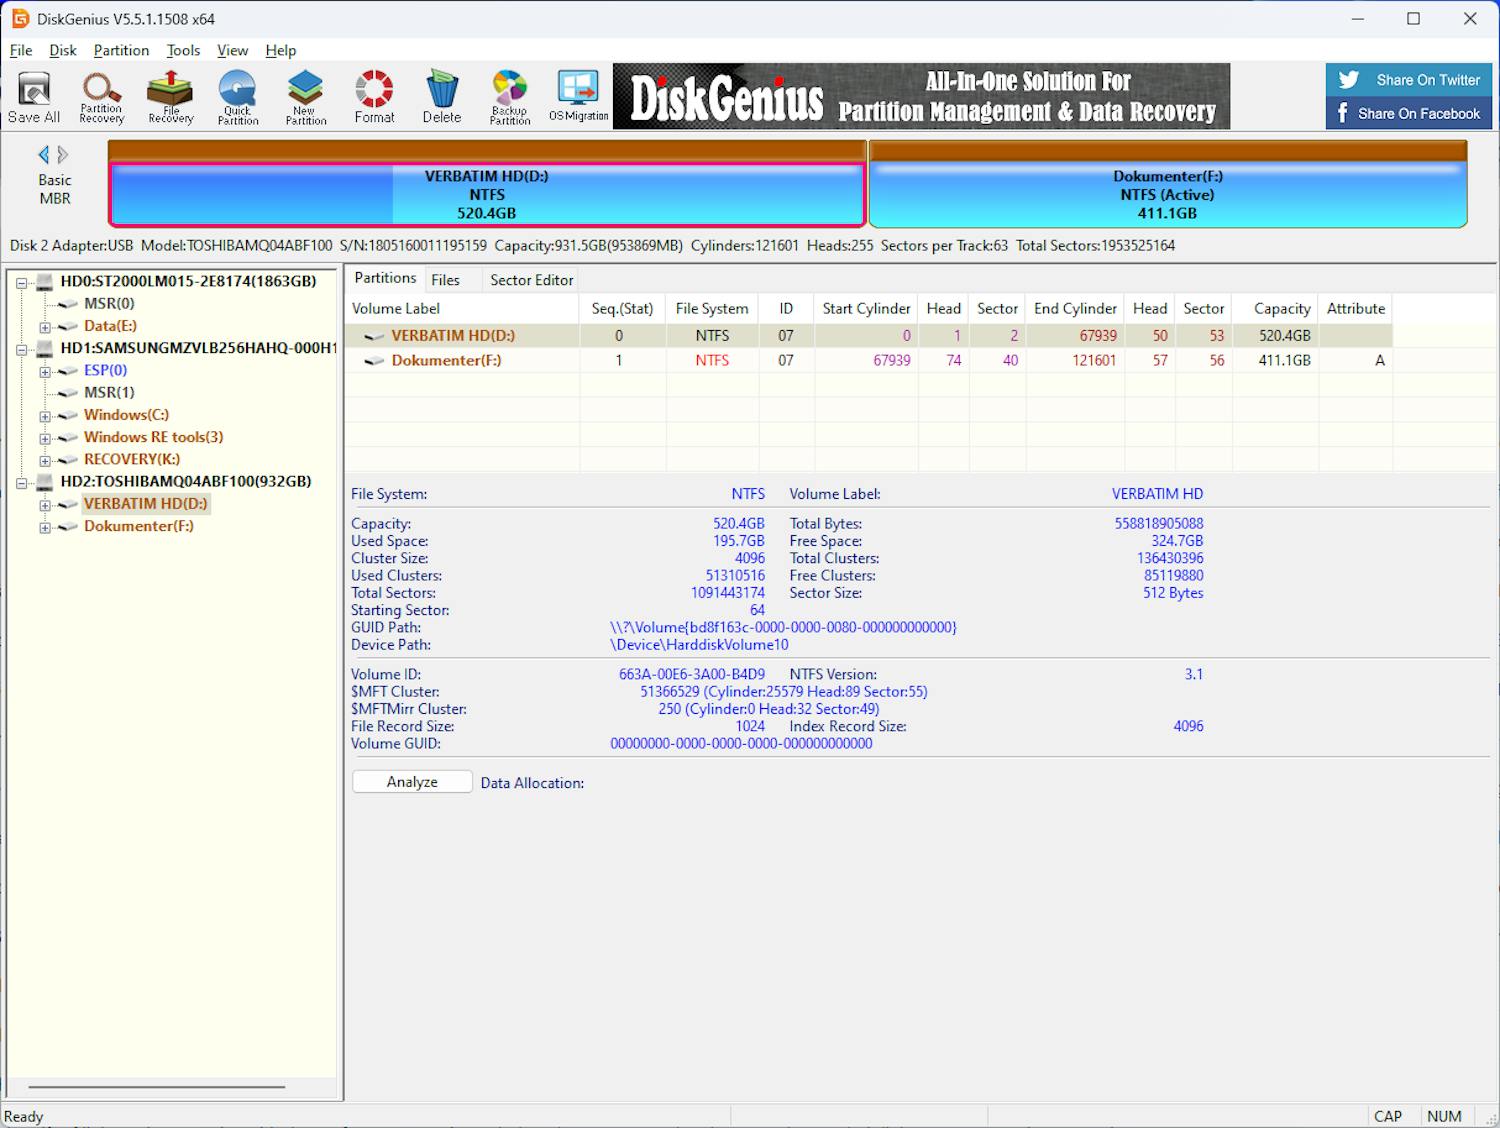Go to previous disk arrow

point(44,154)
